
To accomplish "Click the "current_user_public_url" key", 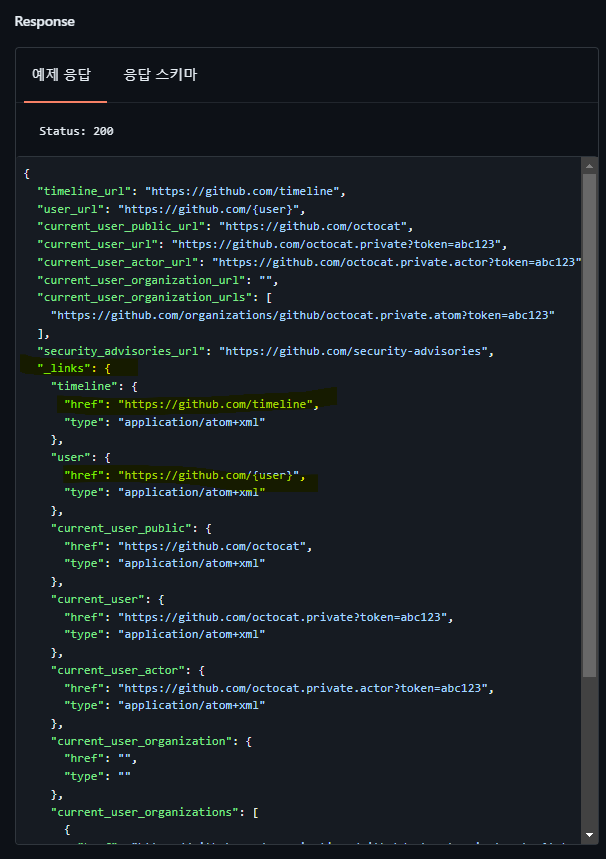I will coord(121,226).
